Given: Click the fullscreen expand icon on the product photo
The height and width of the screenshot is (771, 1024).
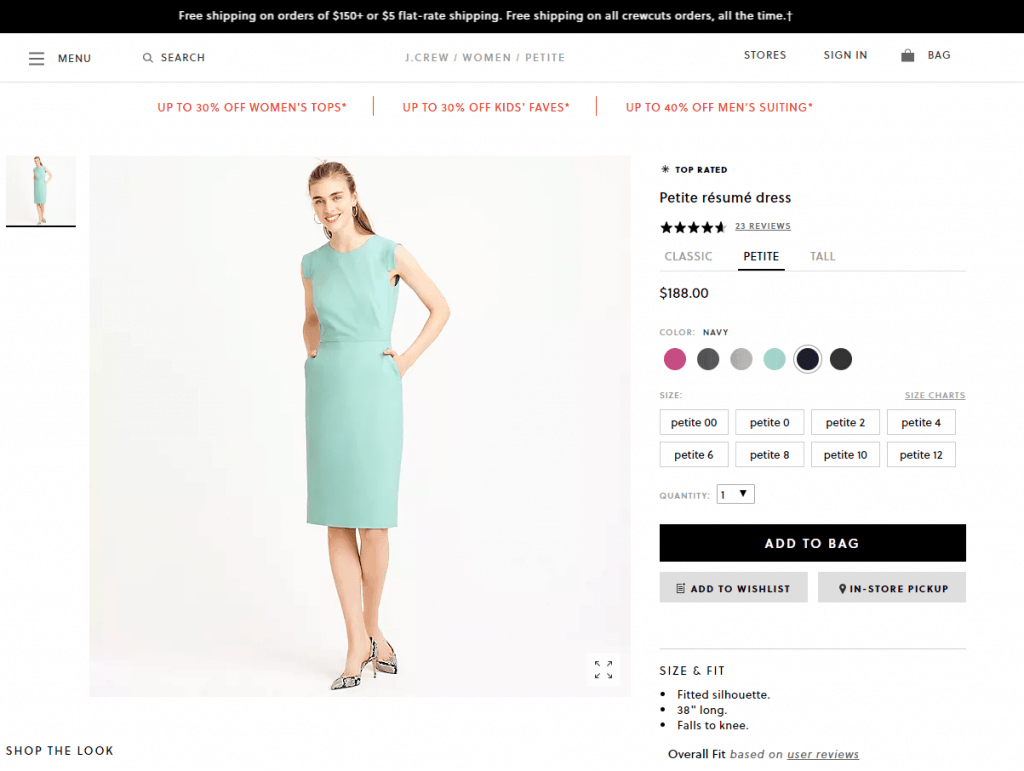Looking at the screenshot, I should click(603, 669).
